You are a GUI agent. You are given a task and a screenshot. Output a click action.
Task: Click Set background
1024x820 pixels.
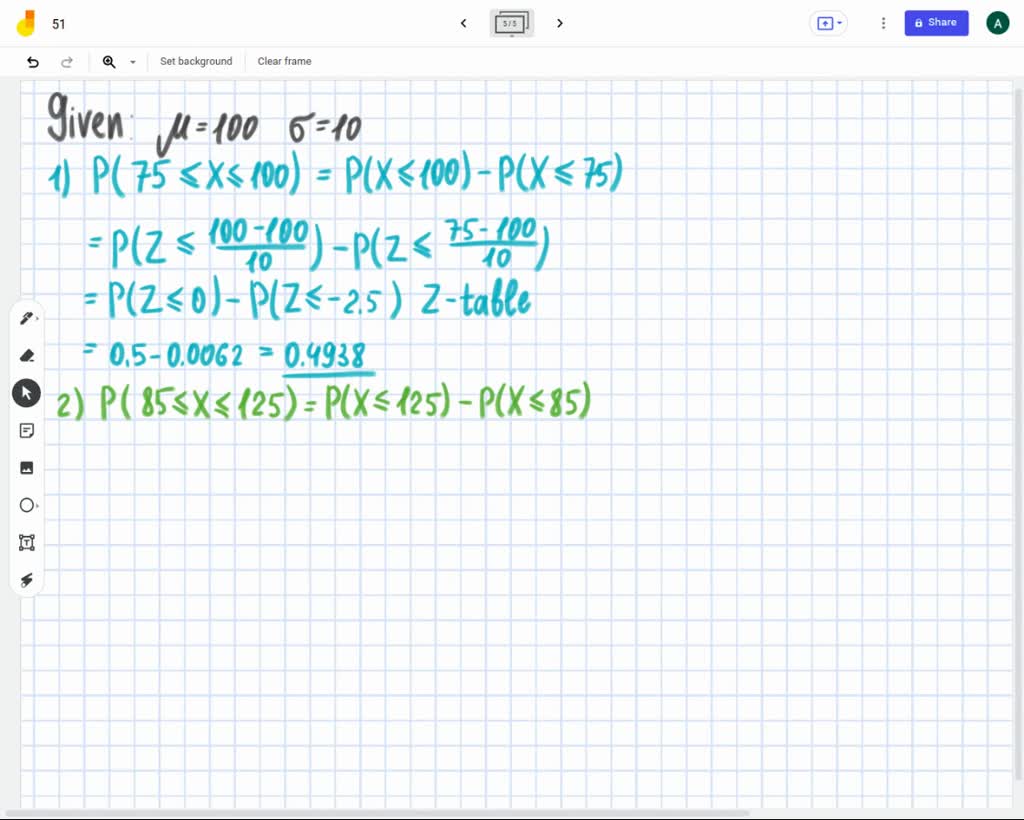click(196, 61)
